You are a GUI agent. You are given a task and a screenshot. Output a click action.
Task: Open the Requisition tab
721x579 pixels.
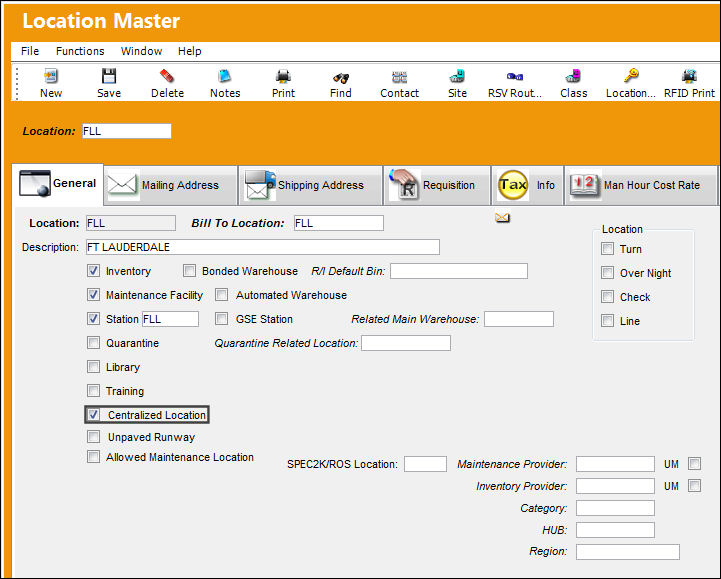coord(437,185)
